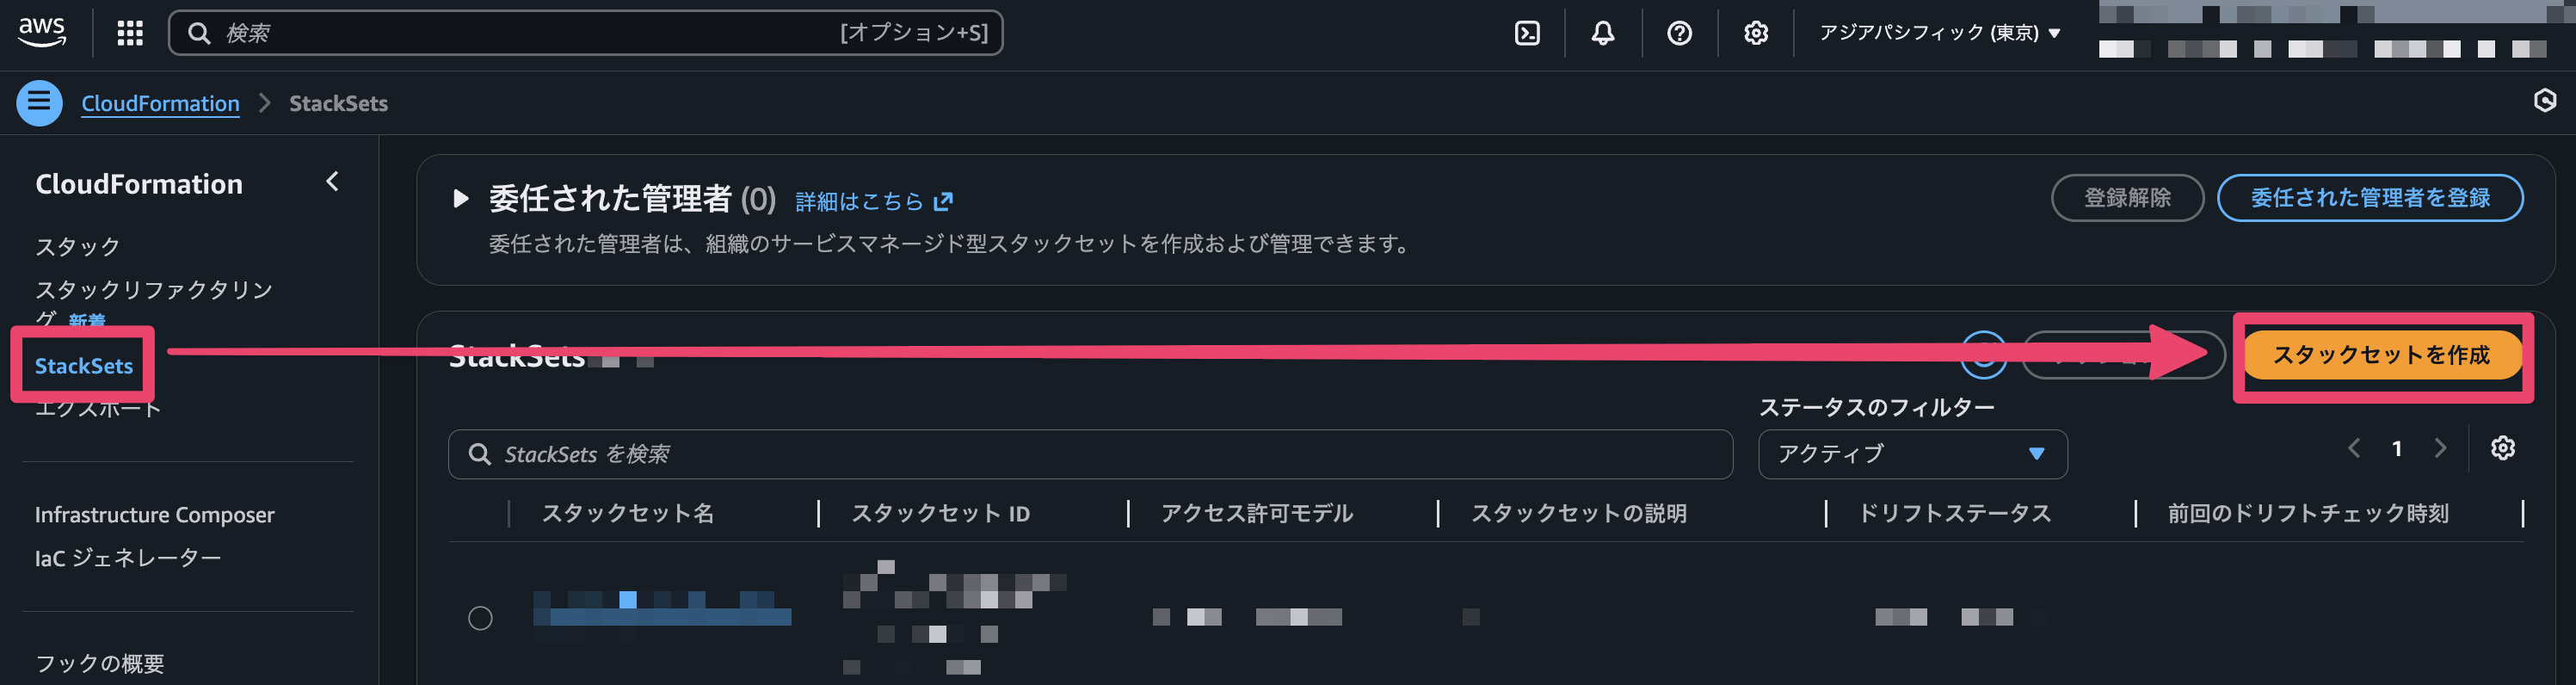Viewport: 2576px width, 685px height.
Task: Open the navigation hamburger menu icon
Action: coord(39,103)
